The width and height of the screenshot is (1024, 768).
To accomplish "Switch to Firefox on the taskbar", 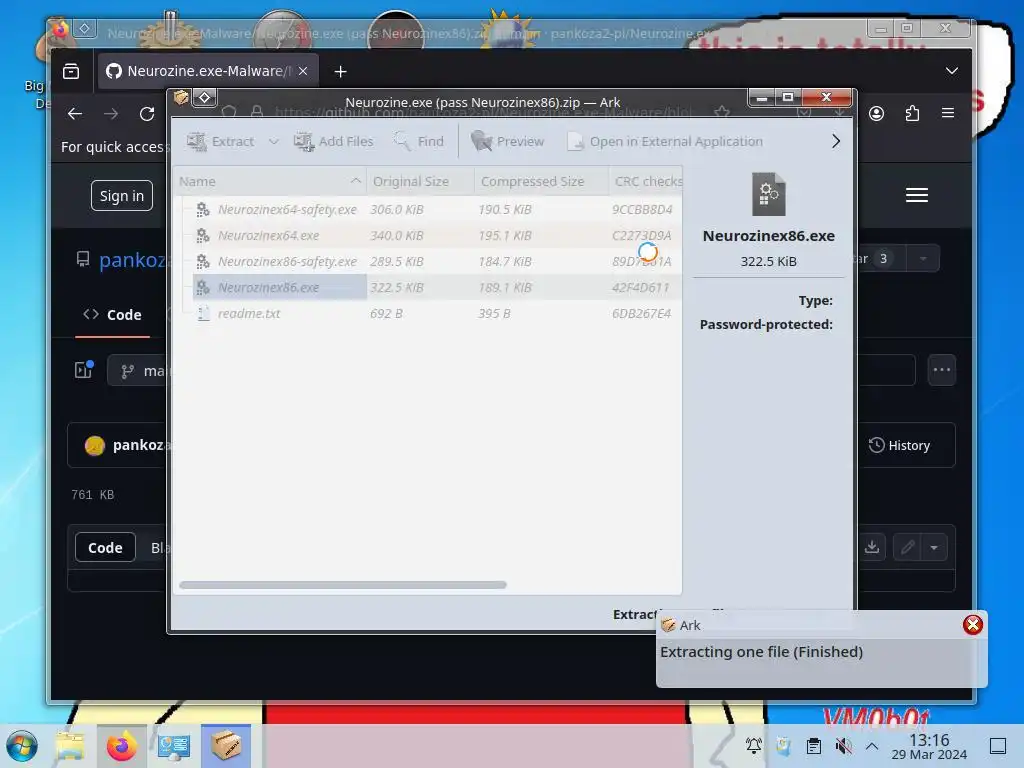I will coord(122,745).
